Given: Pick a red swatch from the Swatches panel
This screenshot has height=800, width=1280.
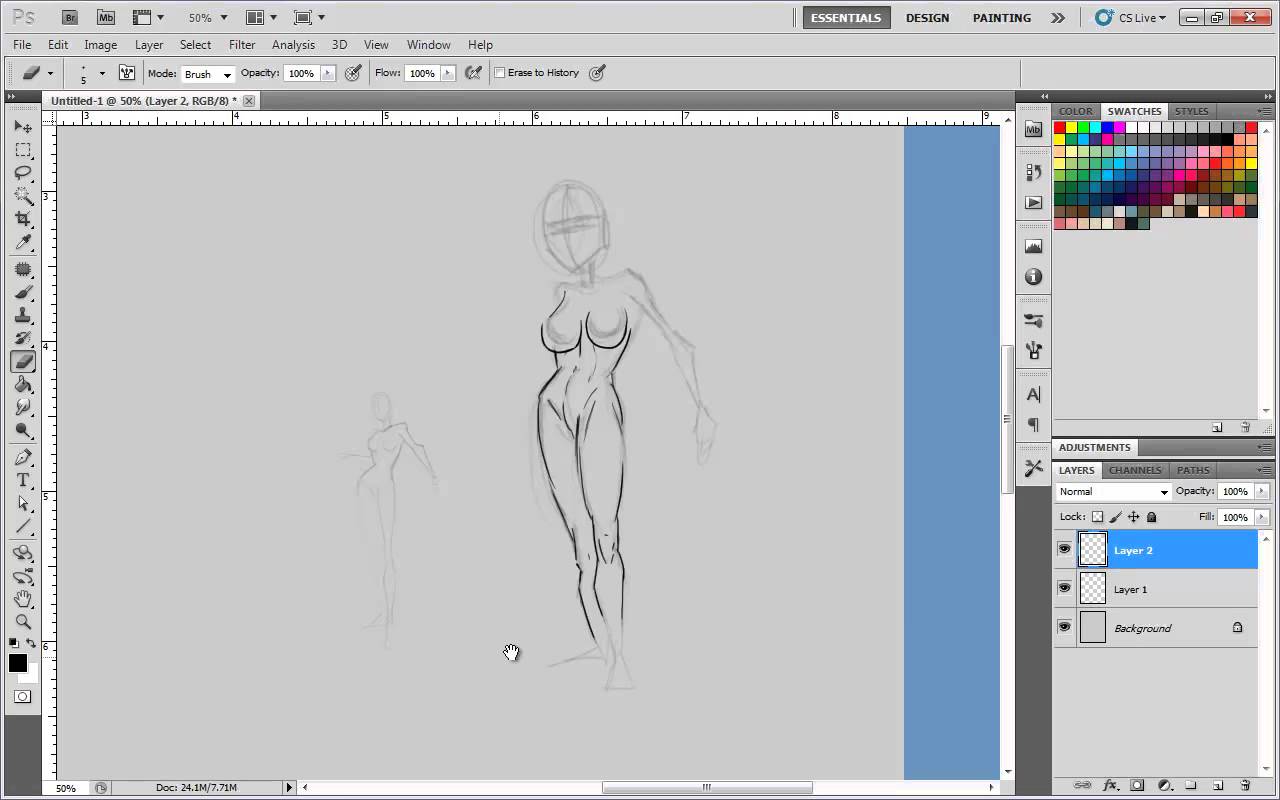Looking at the screenshot, I should [1059, 127].
